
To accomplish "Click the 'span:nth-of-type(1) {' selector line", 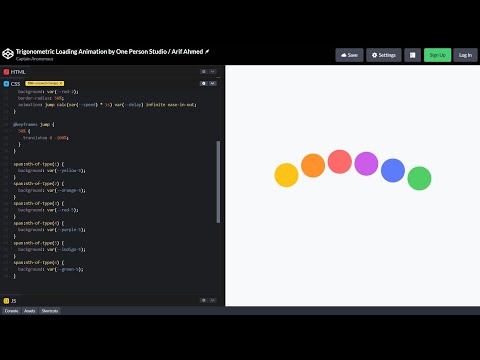I will [39, 164].
